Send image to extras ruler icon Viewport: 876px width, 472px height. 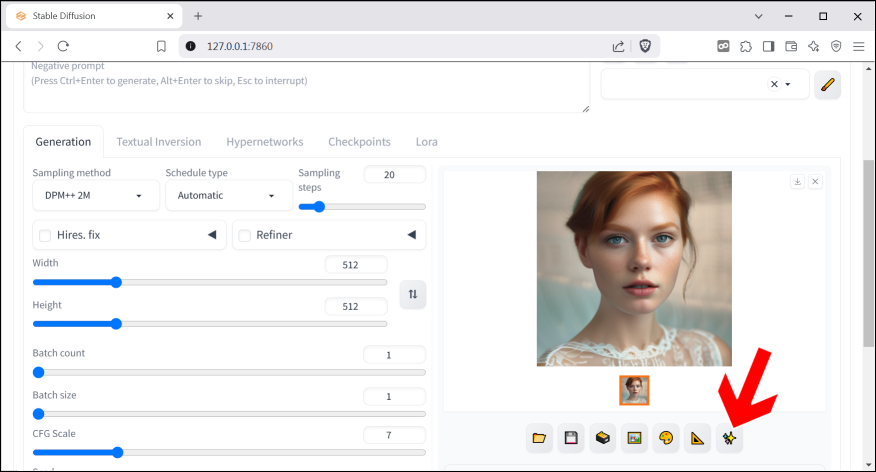697,438
